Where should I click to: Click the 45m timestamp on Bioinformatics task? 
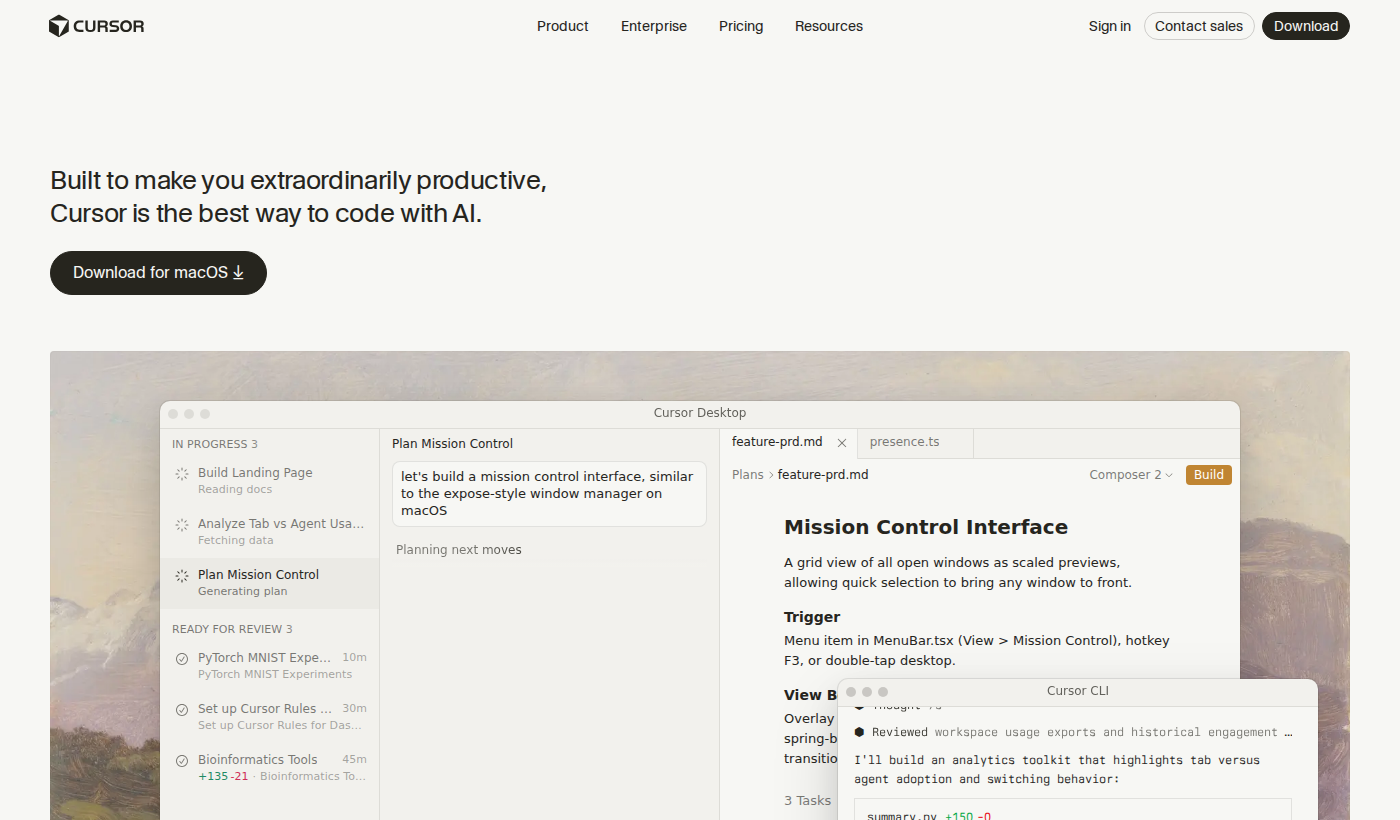click(355, 760)
